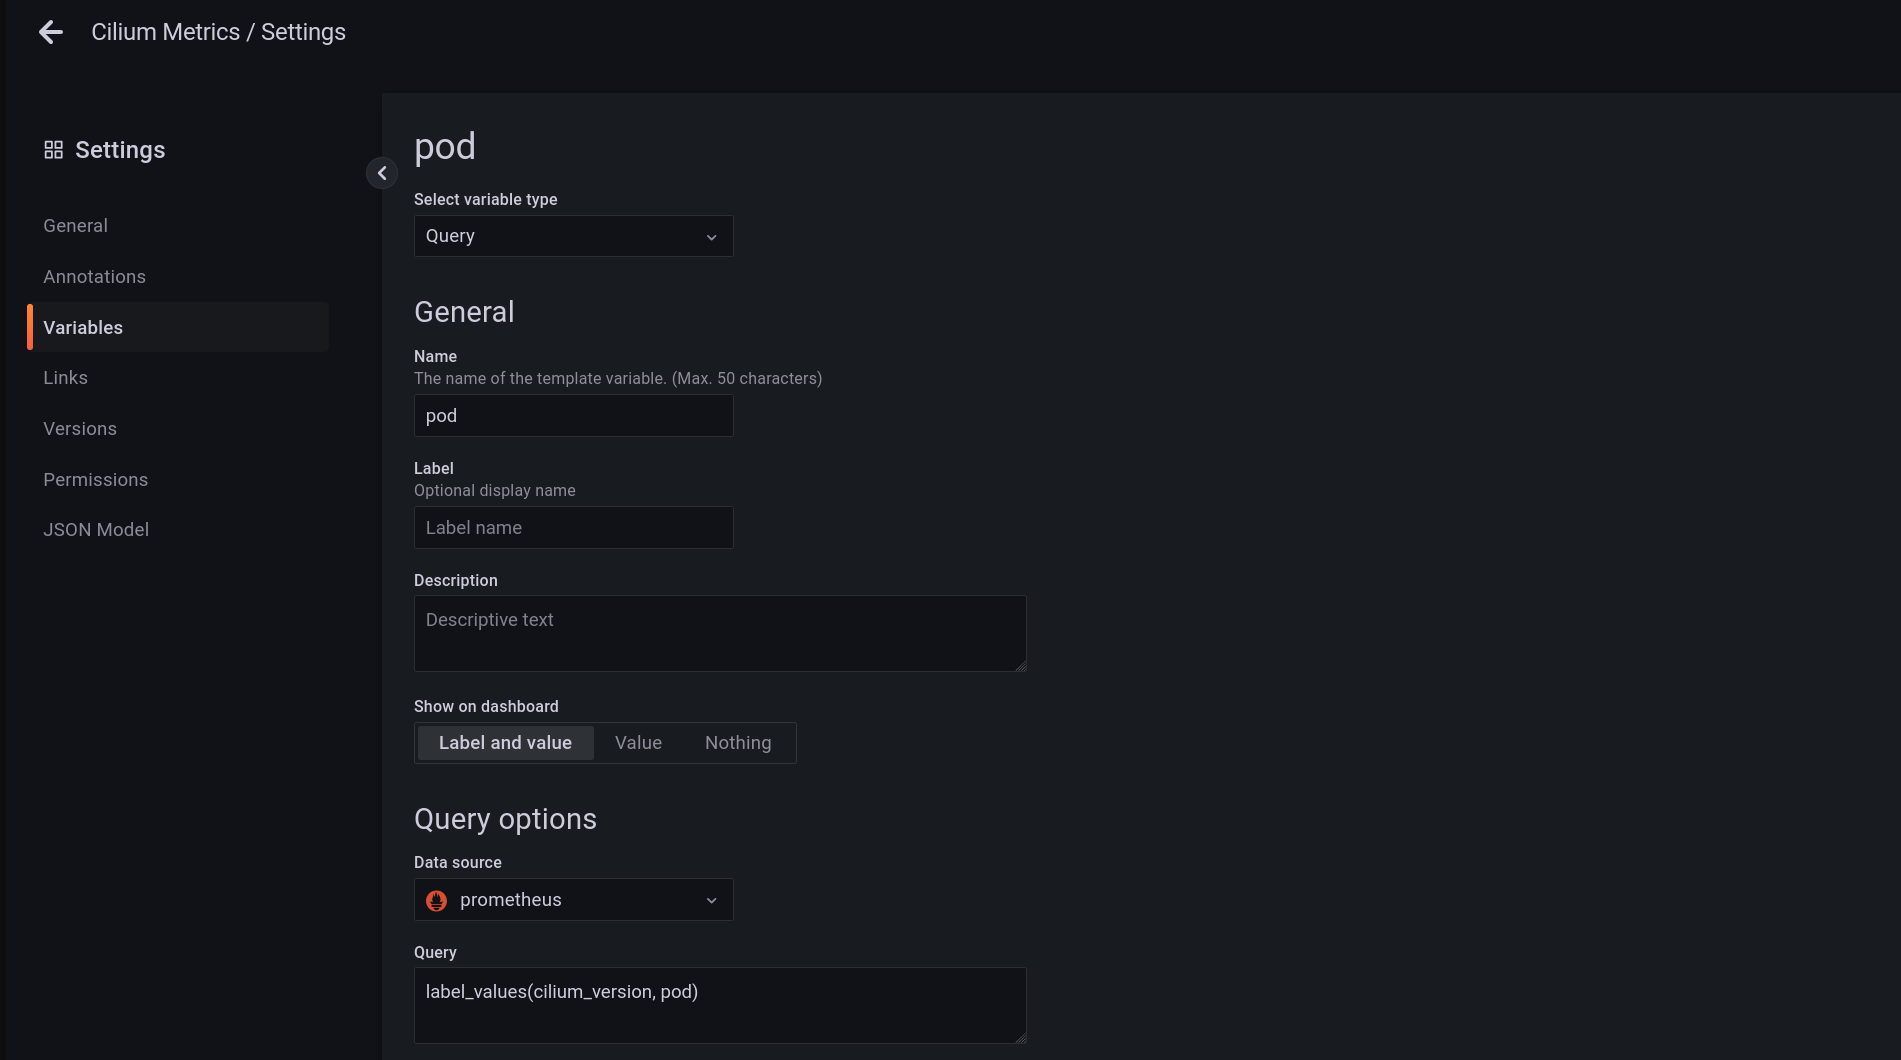Click the Name input field
1901x1060 pixels.
coord(574,416)
